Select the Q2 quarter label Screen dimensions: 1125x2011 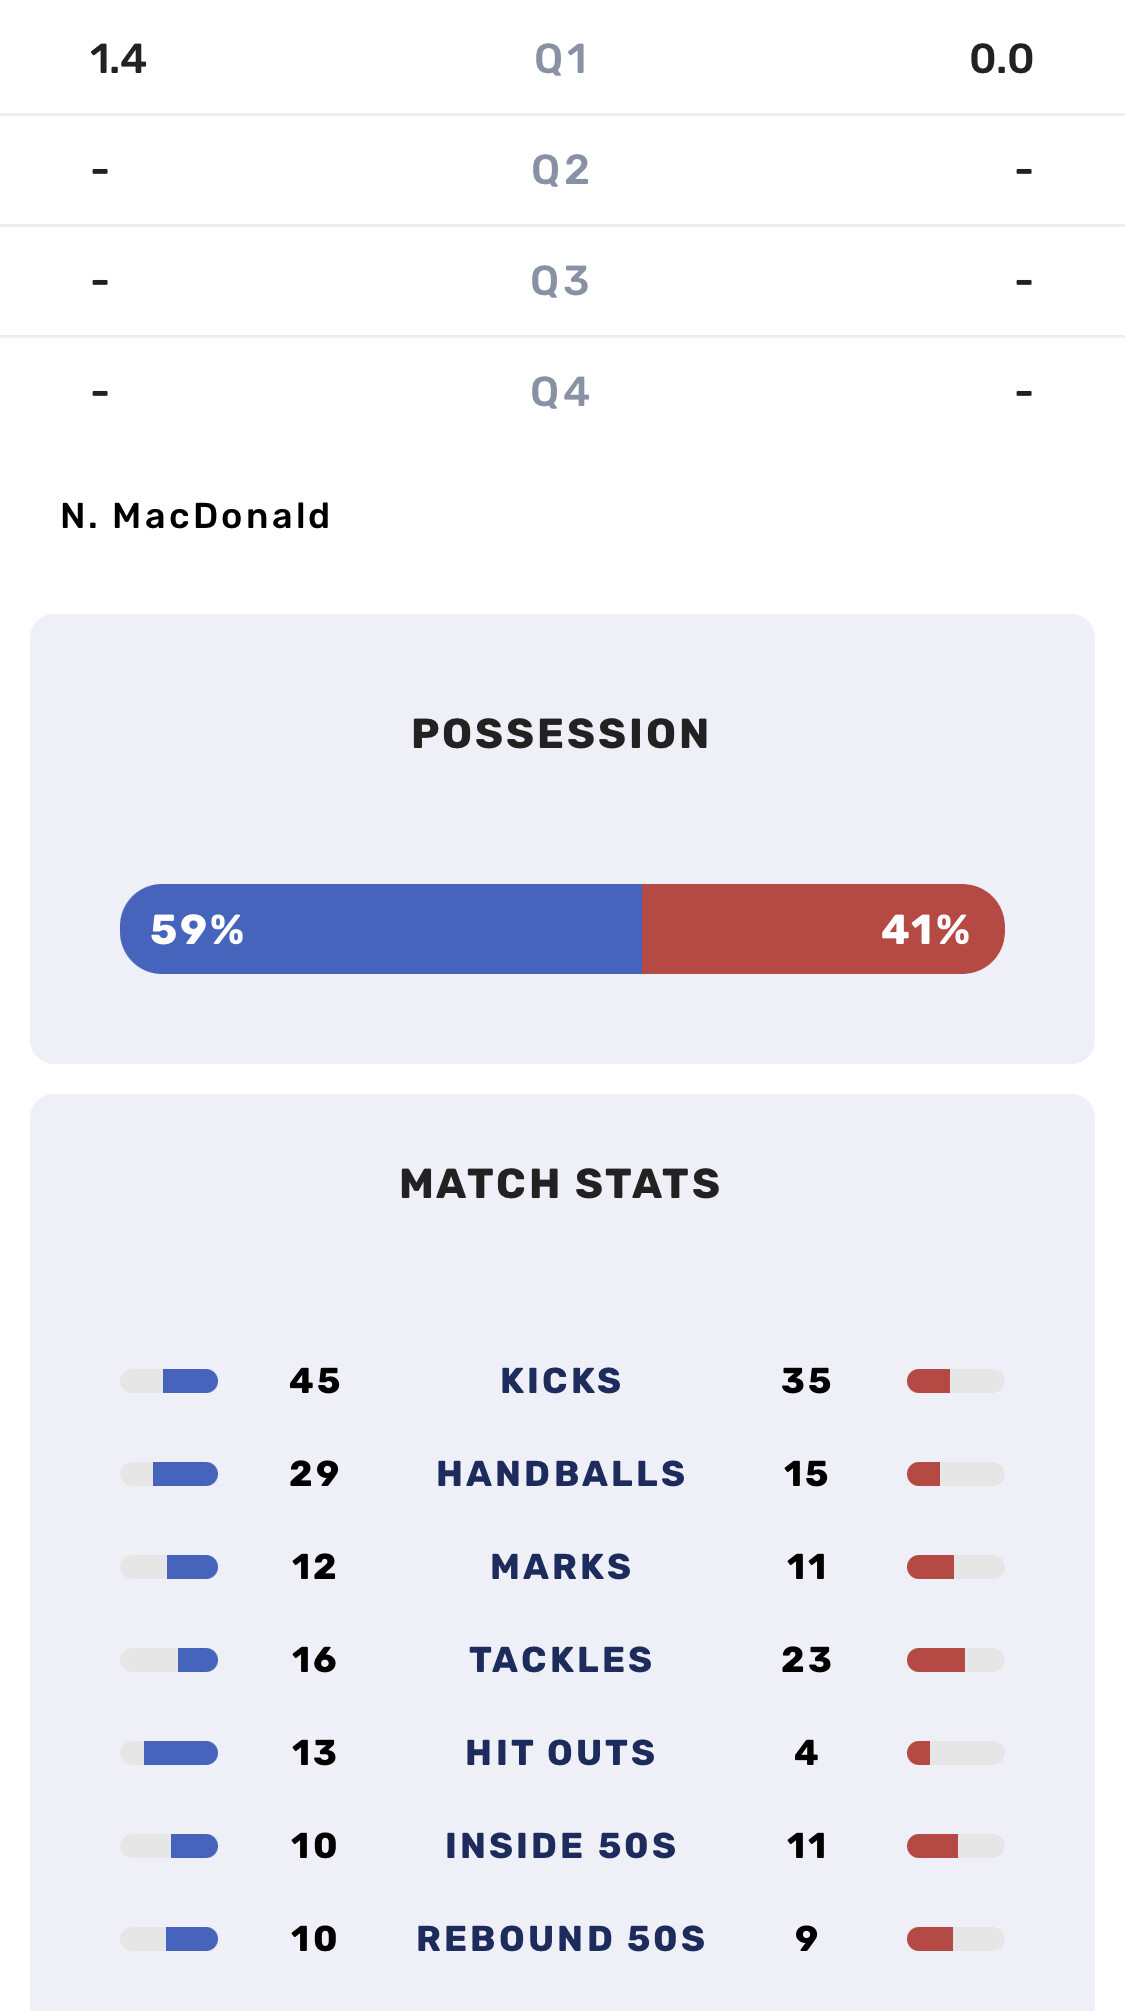pos(561,170)
